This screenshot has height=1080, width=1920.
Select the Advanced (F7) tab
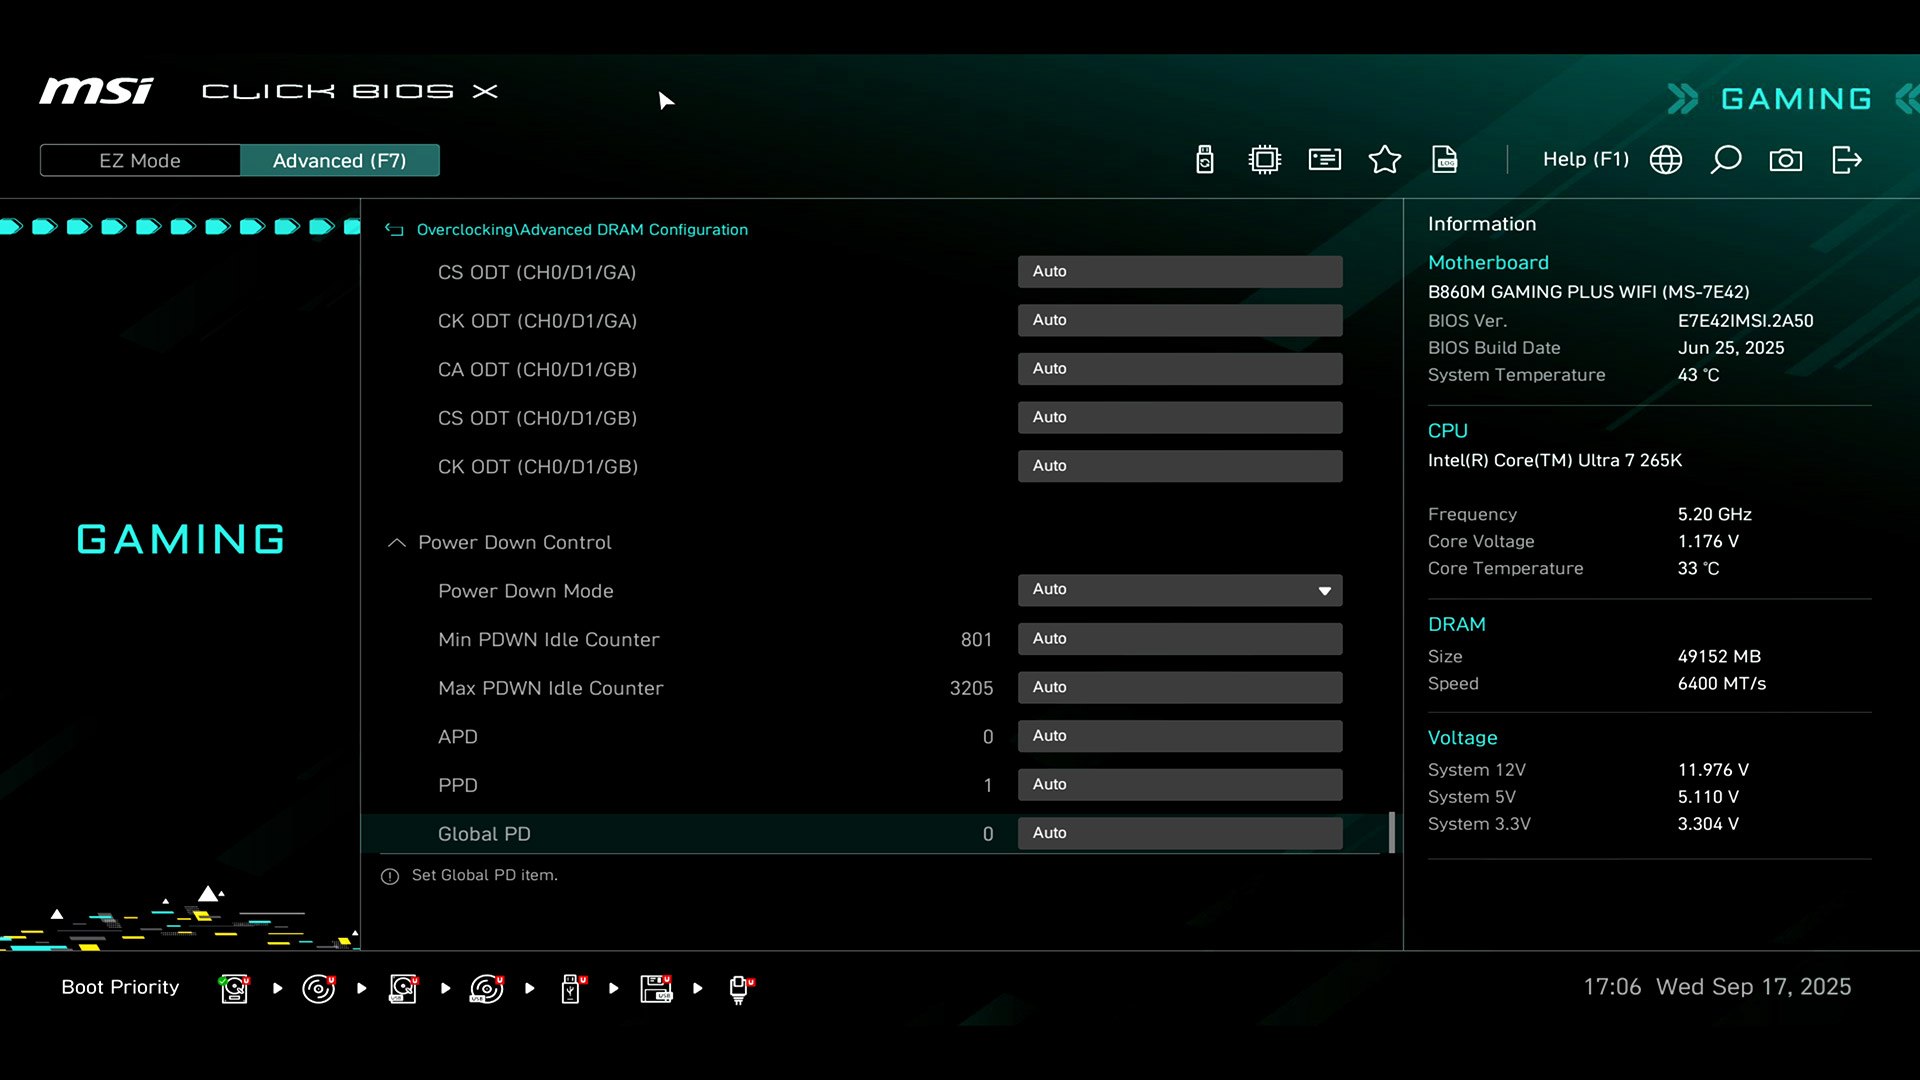(339, 161)
